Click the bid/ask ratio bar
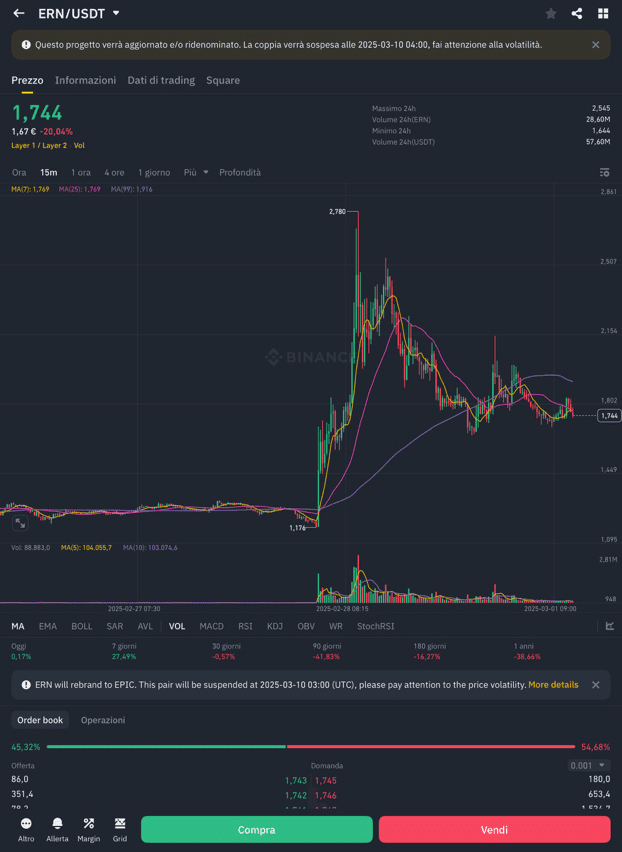 coord(311,747)
